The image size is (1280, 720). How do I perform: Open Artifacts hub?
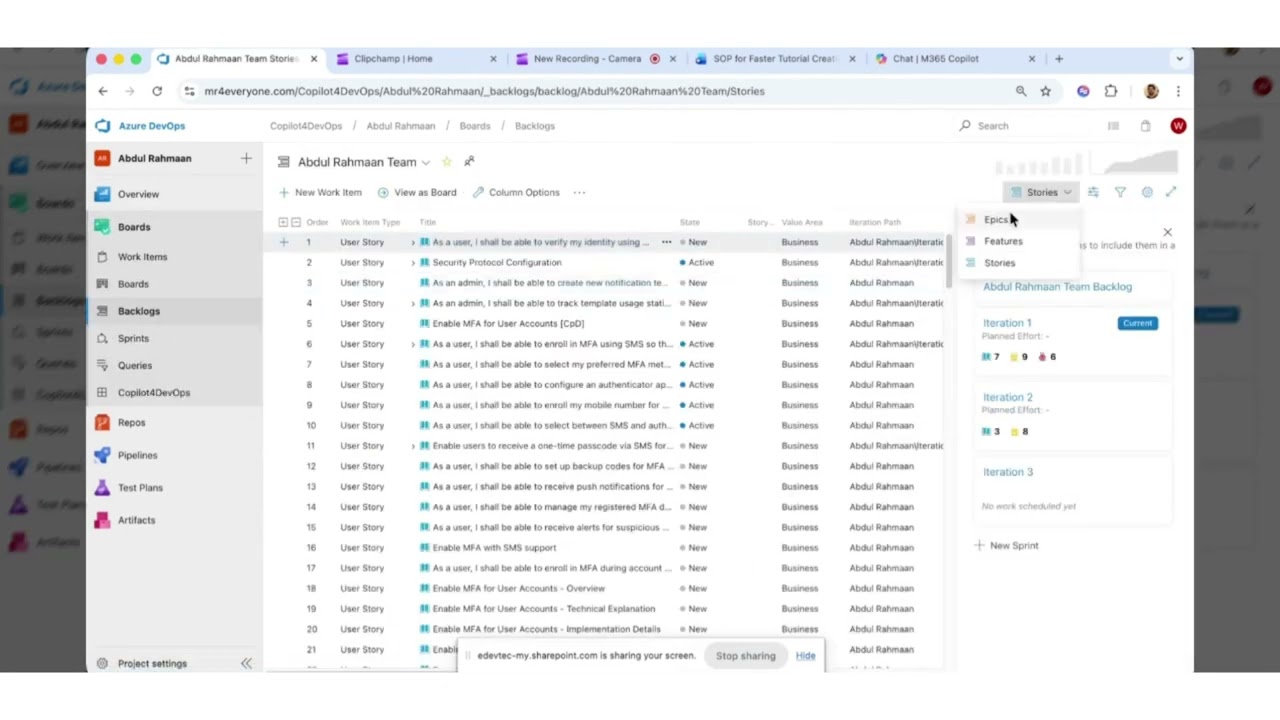click(x=136, y=520)
